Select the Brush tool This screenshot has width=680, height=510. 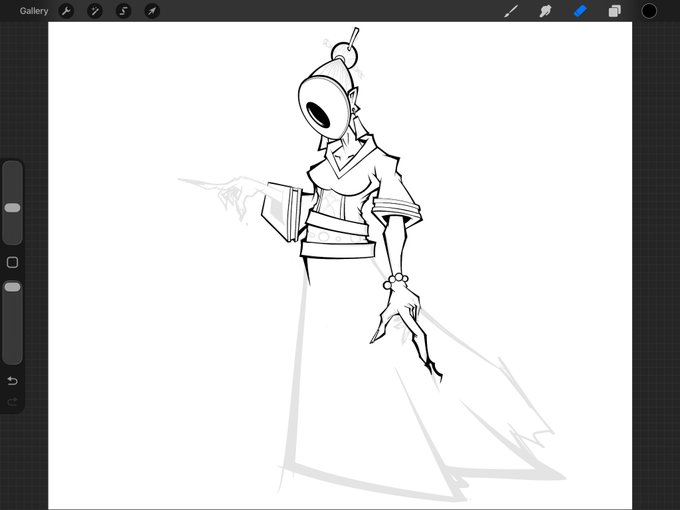pos(511,11)
